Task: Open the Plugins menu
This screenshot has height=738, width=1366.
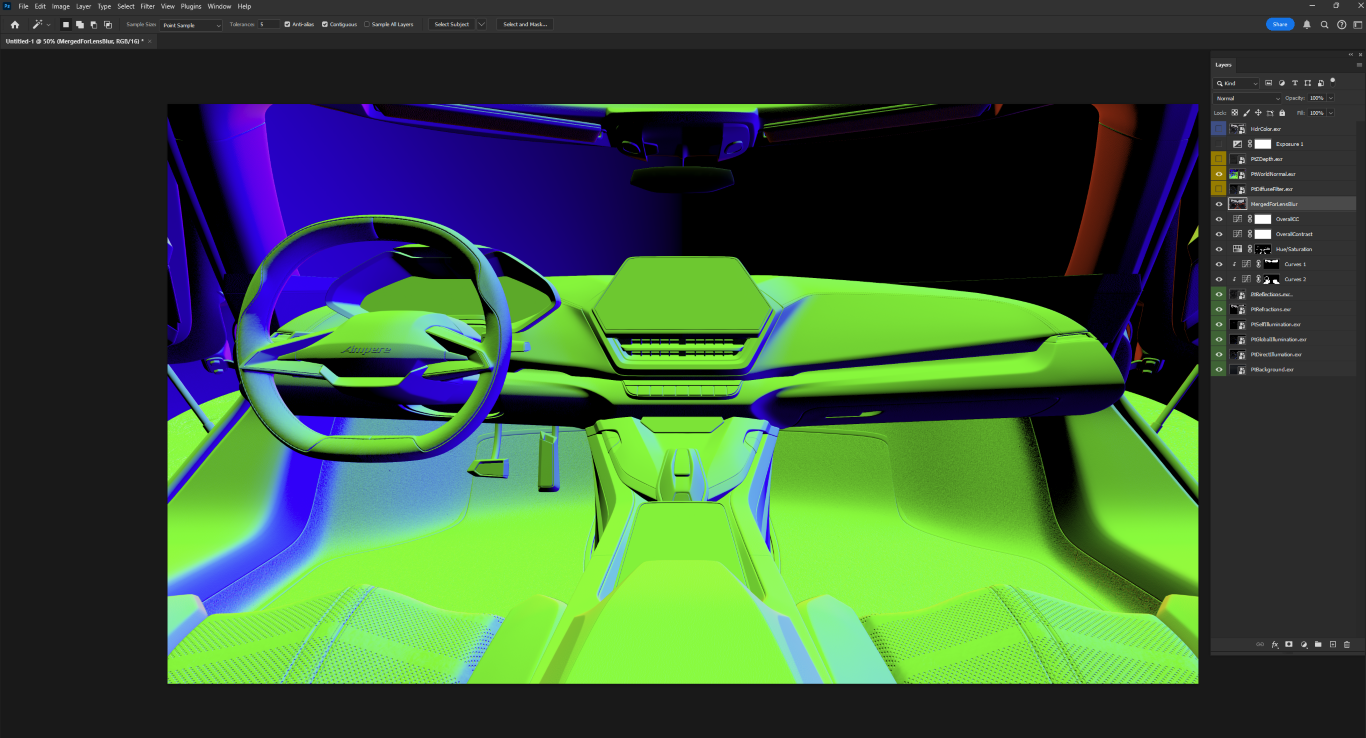Action: point(191,6)
